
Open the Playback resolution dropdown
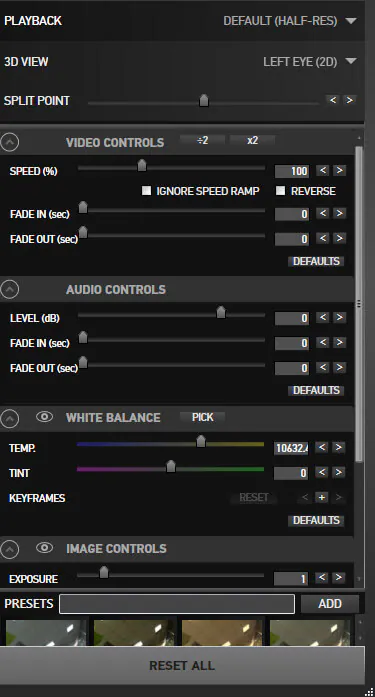coord(290,21)
